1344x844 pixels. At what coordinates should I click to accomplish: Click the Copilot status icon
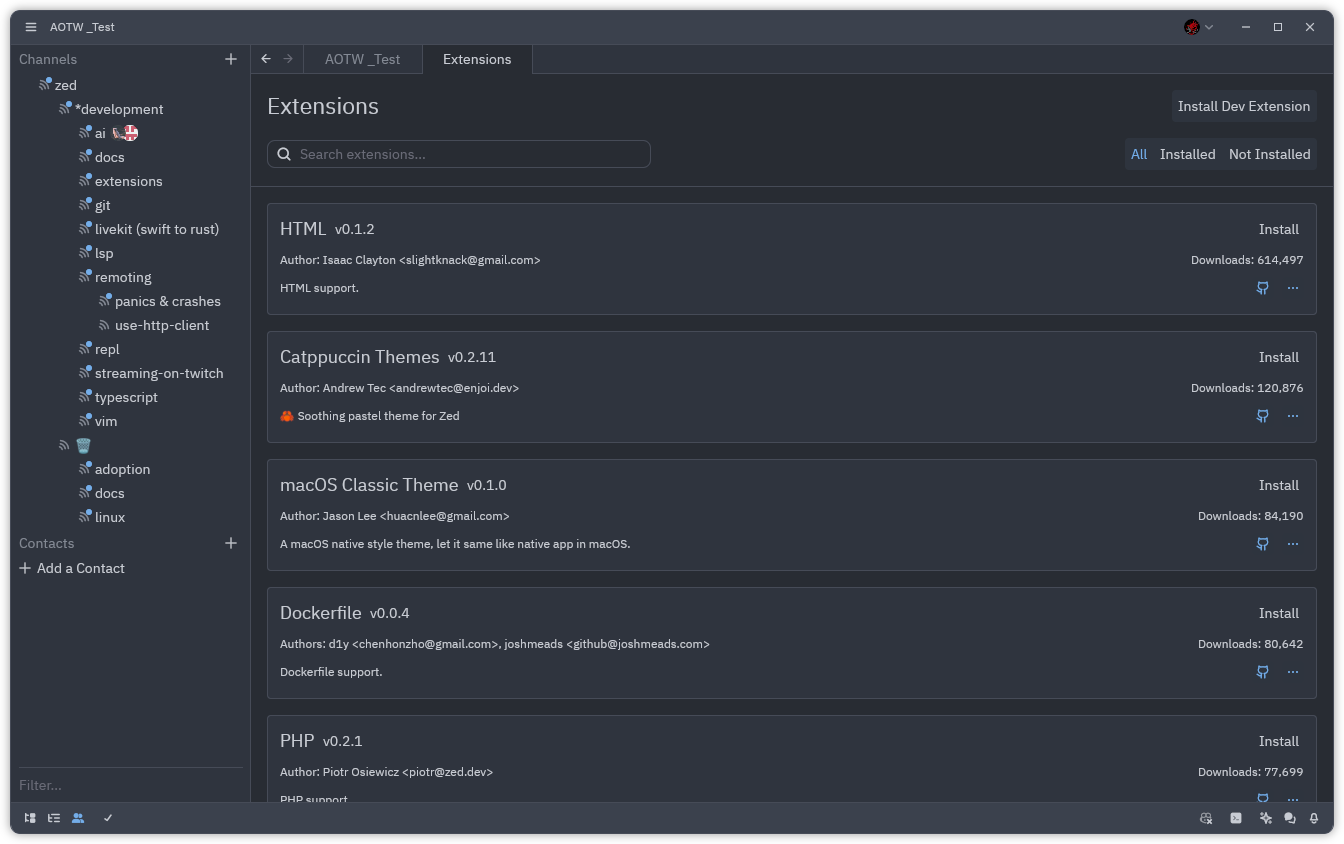pos(1206,818)
